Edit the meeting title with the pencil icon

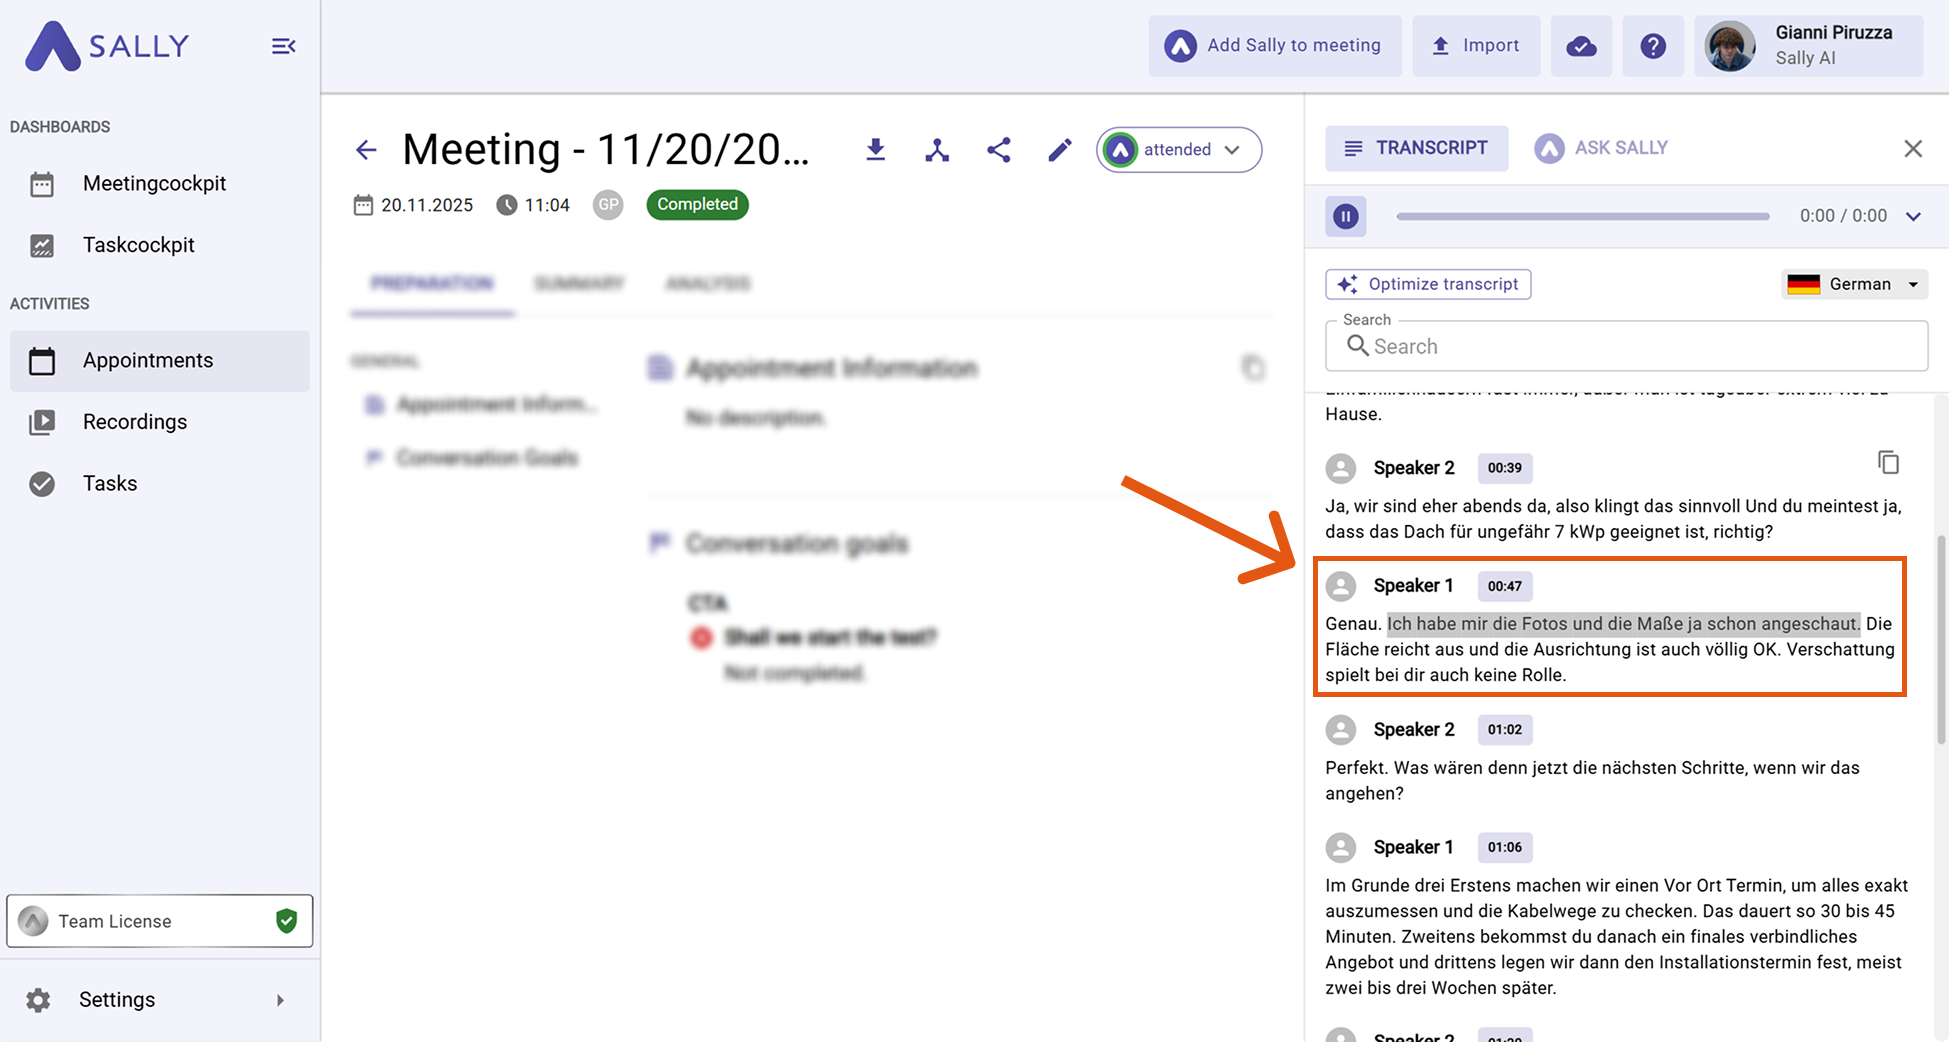[1059, 150]
